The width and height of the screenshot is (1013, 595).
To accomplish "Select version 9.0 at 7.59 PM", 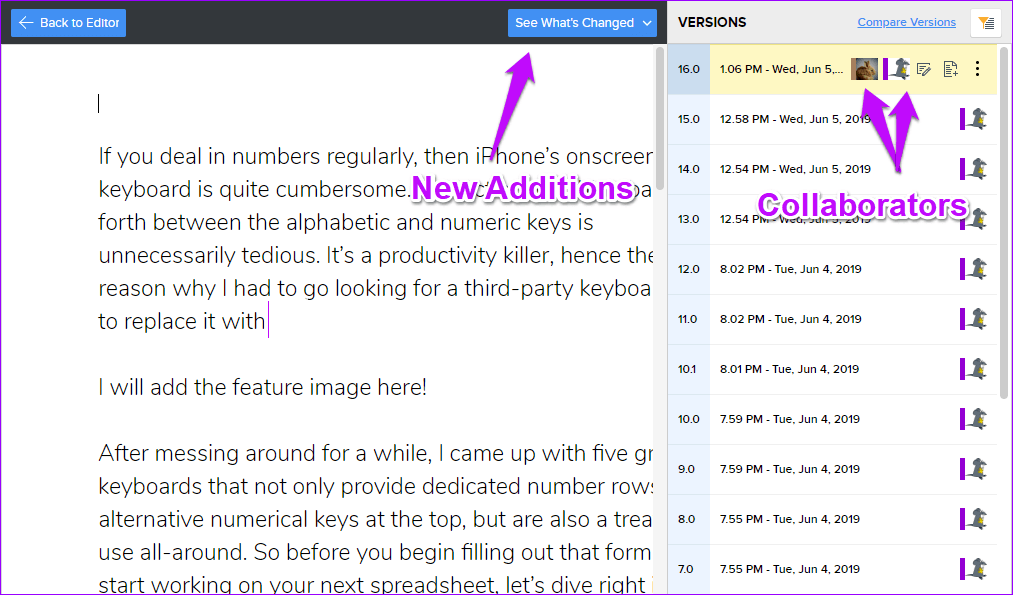I will tap(832, 469).
